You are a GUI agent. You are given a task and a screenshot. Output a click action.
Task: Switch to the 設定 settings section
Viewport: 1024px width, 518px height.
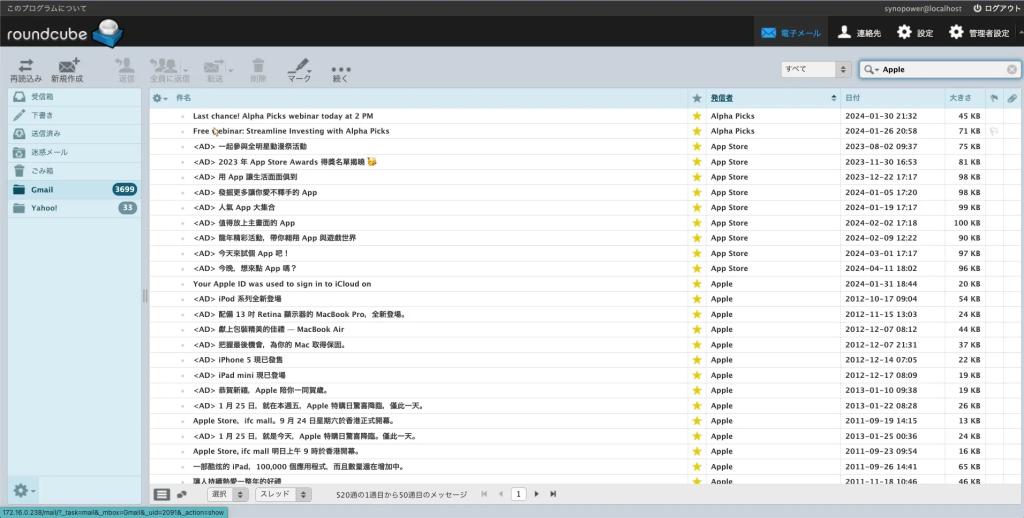point(915,32)
